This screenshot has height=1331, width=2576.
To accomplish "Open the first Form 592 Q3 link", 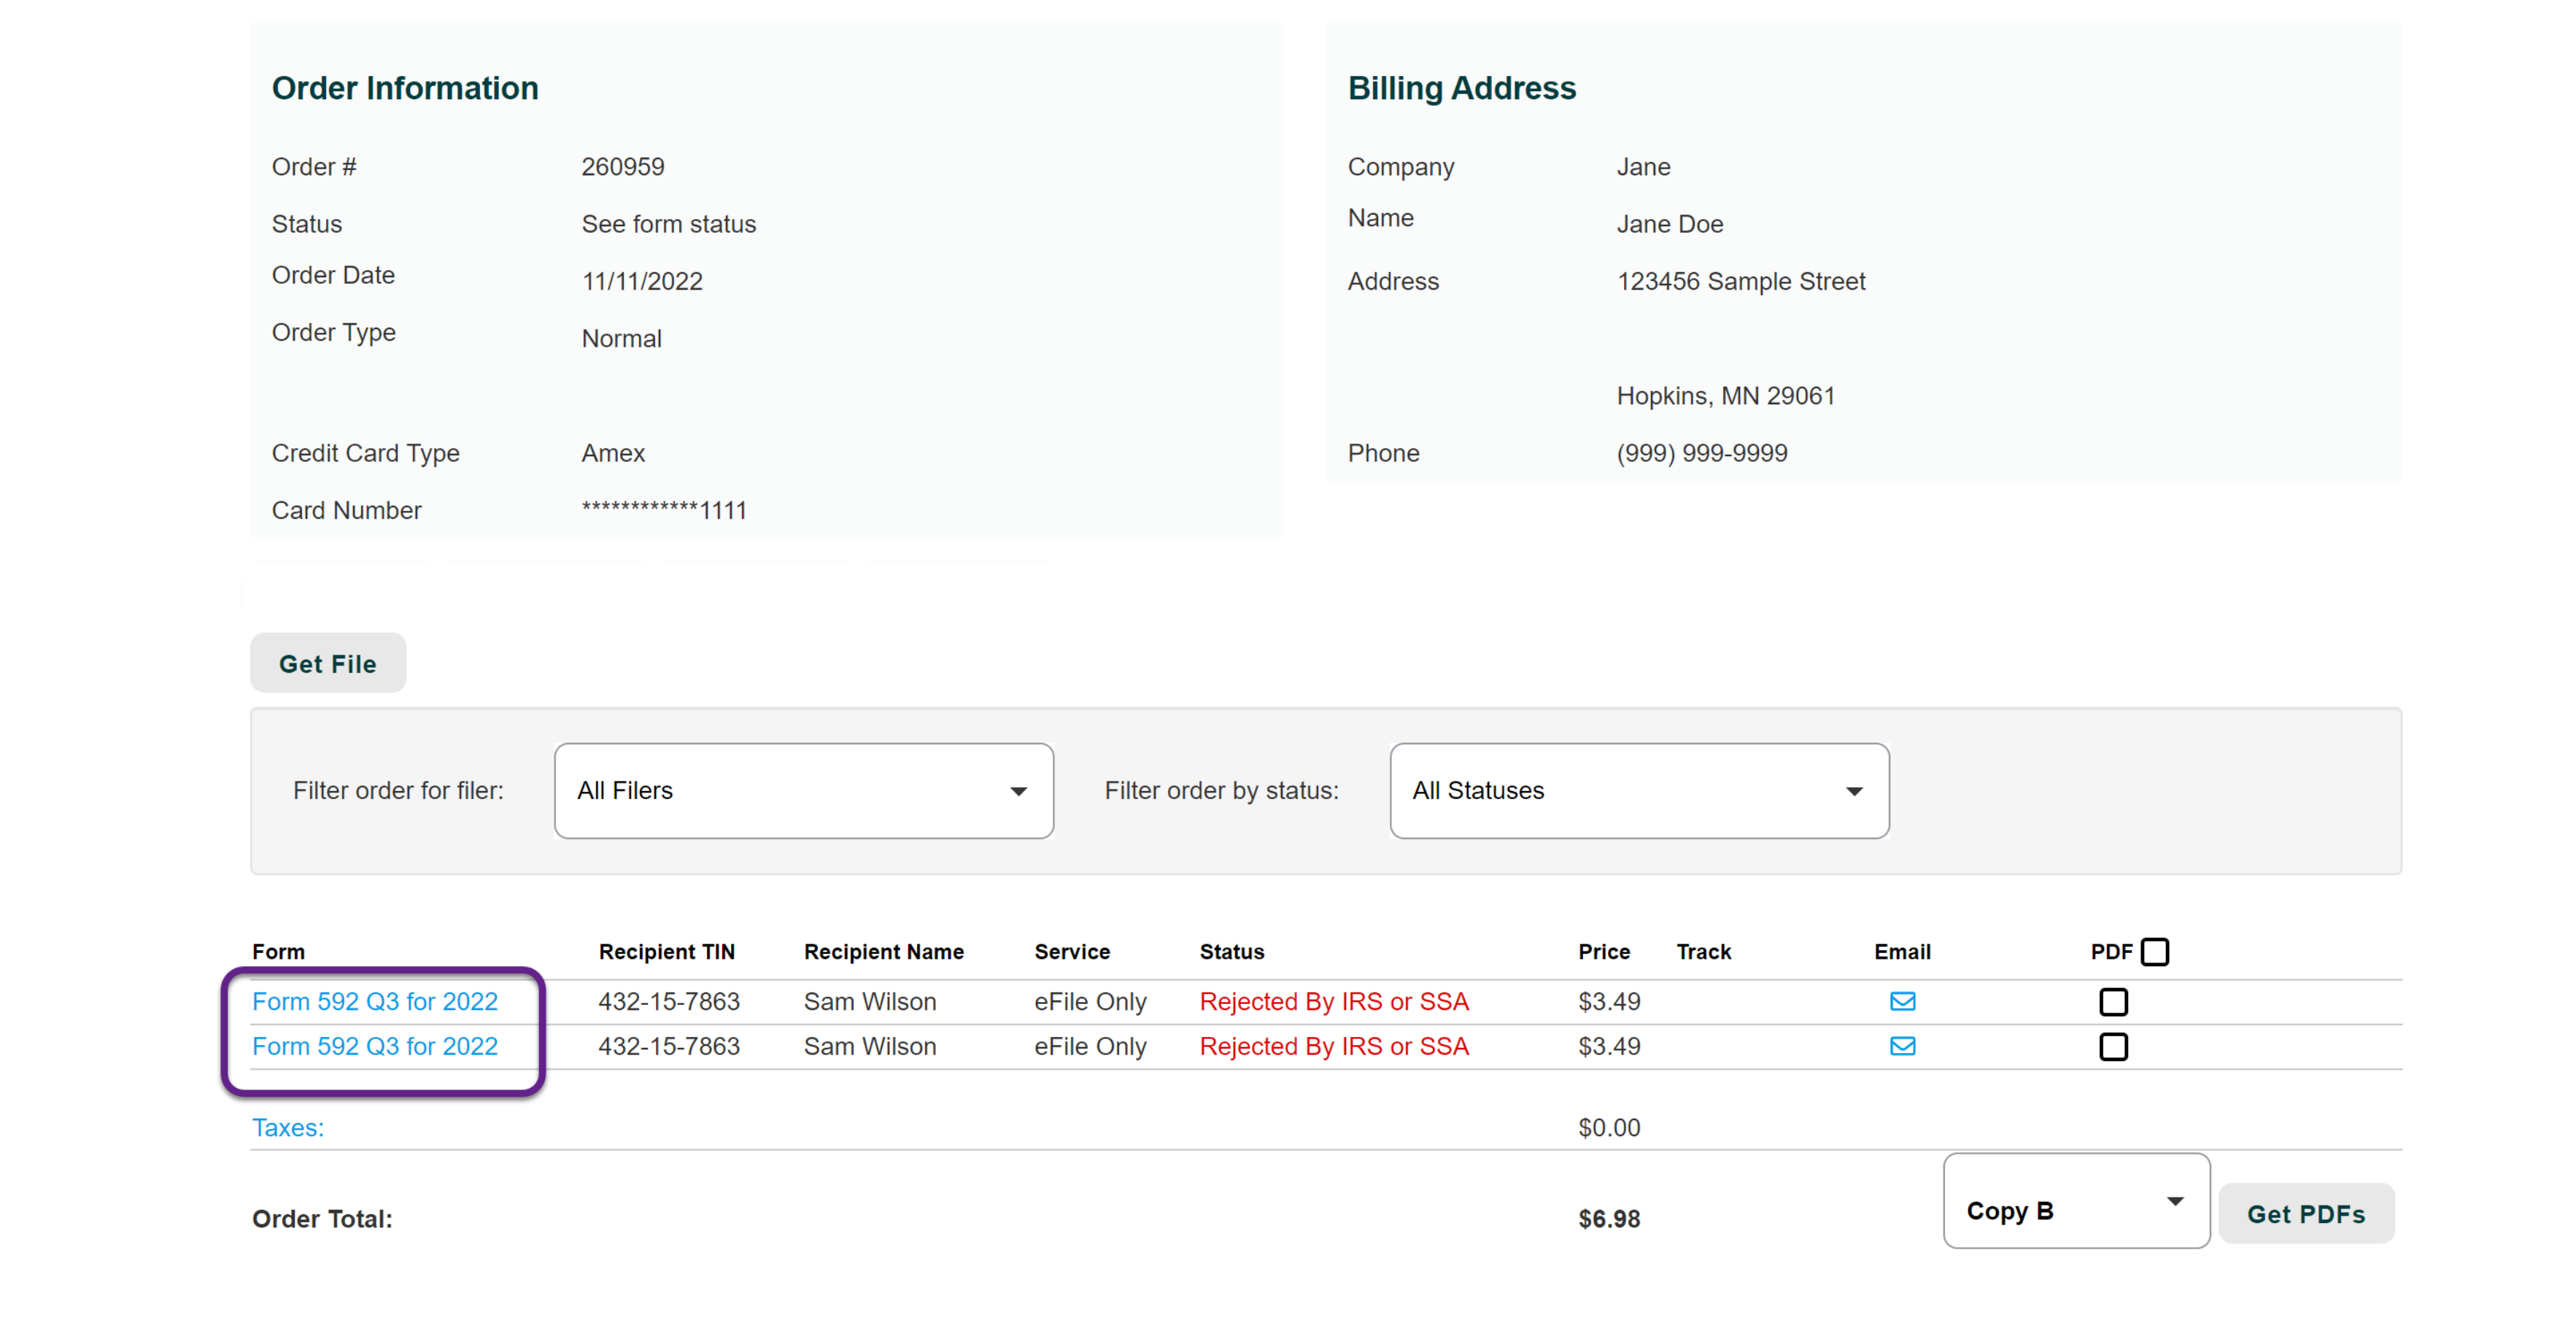I will tap(375, 1001).
